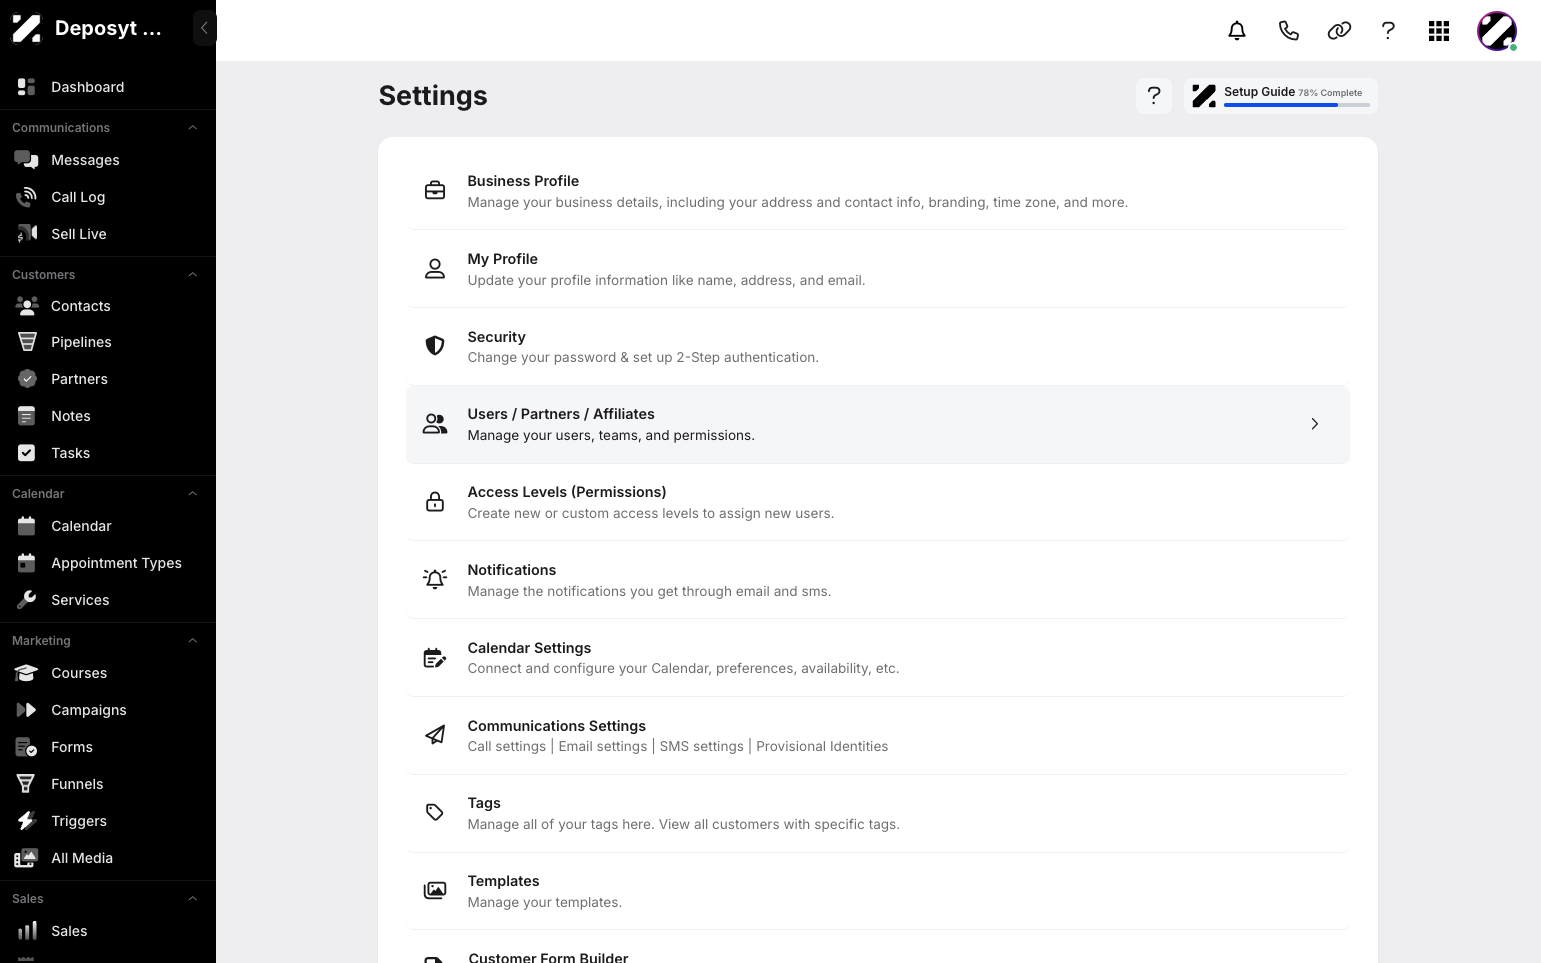Click the Campaigns play icon
The image size is (1541, 963).
pyautogui.click(x=27, y=710)
